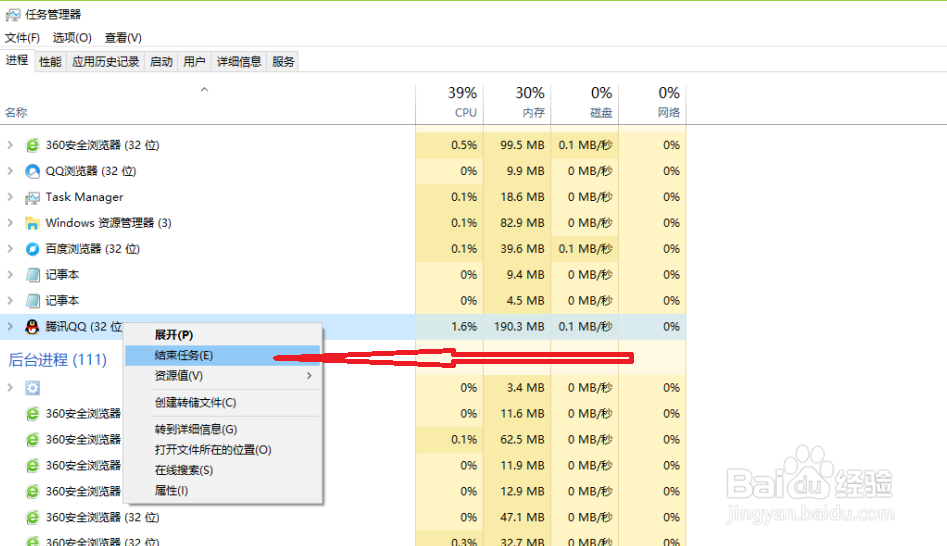The width and height of the screenshot is (947, 546).
Task: Click the 360安全浏览器 (32 位) app icon in the top row
Action: pos(32,145)
